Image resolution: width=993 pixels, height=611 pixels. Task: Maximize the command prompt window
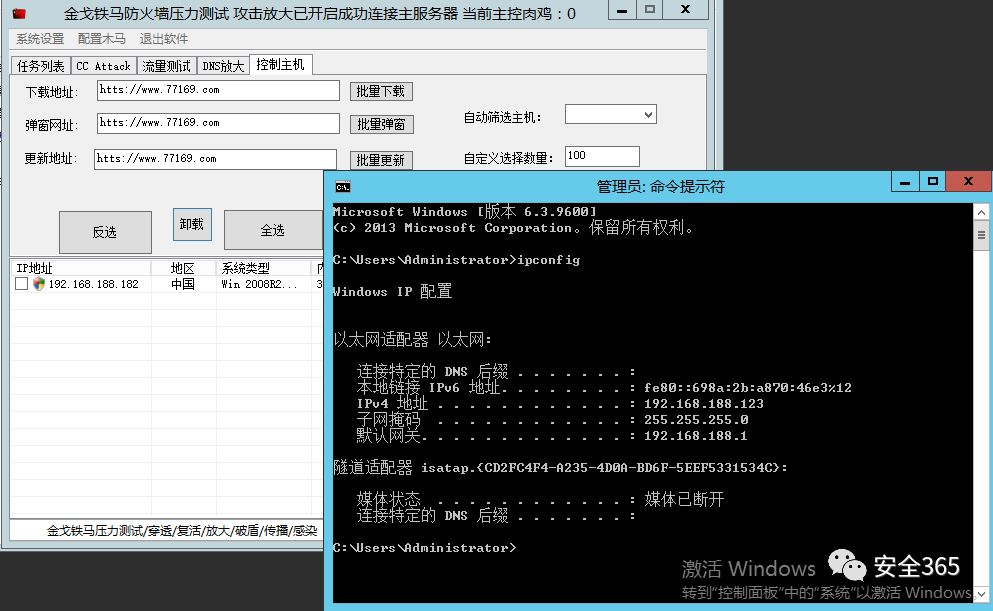tap(932, 181)
